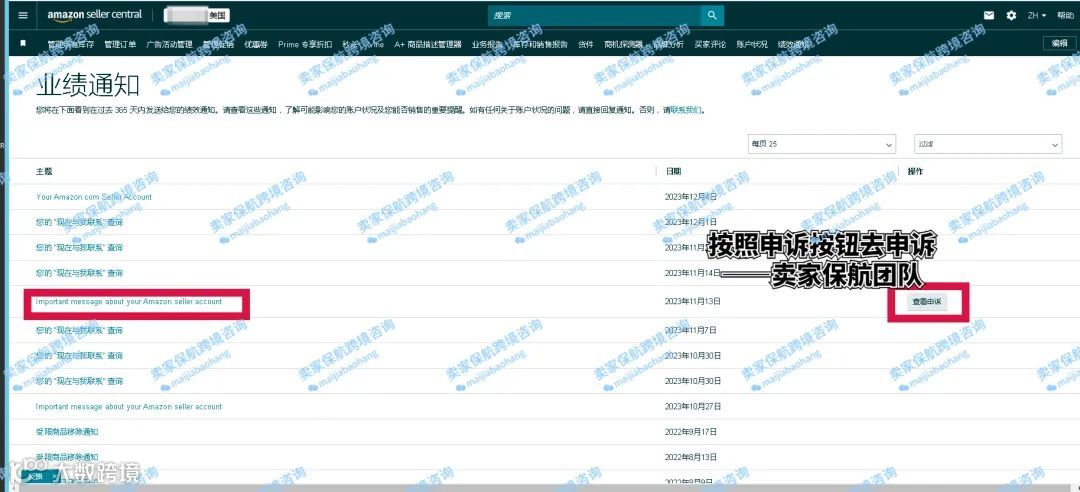The image size is (1080, 492).
Task: Close the 反馈 feedback tab
Action: point(55,476)
